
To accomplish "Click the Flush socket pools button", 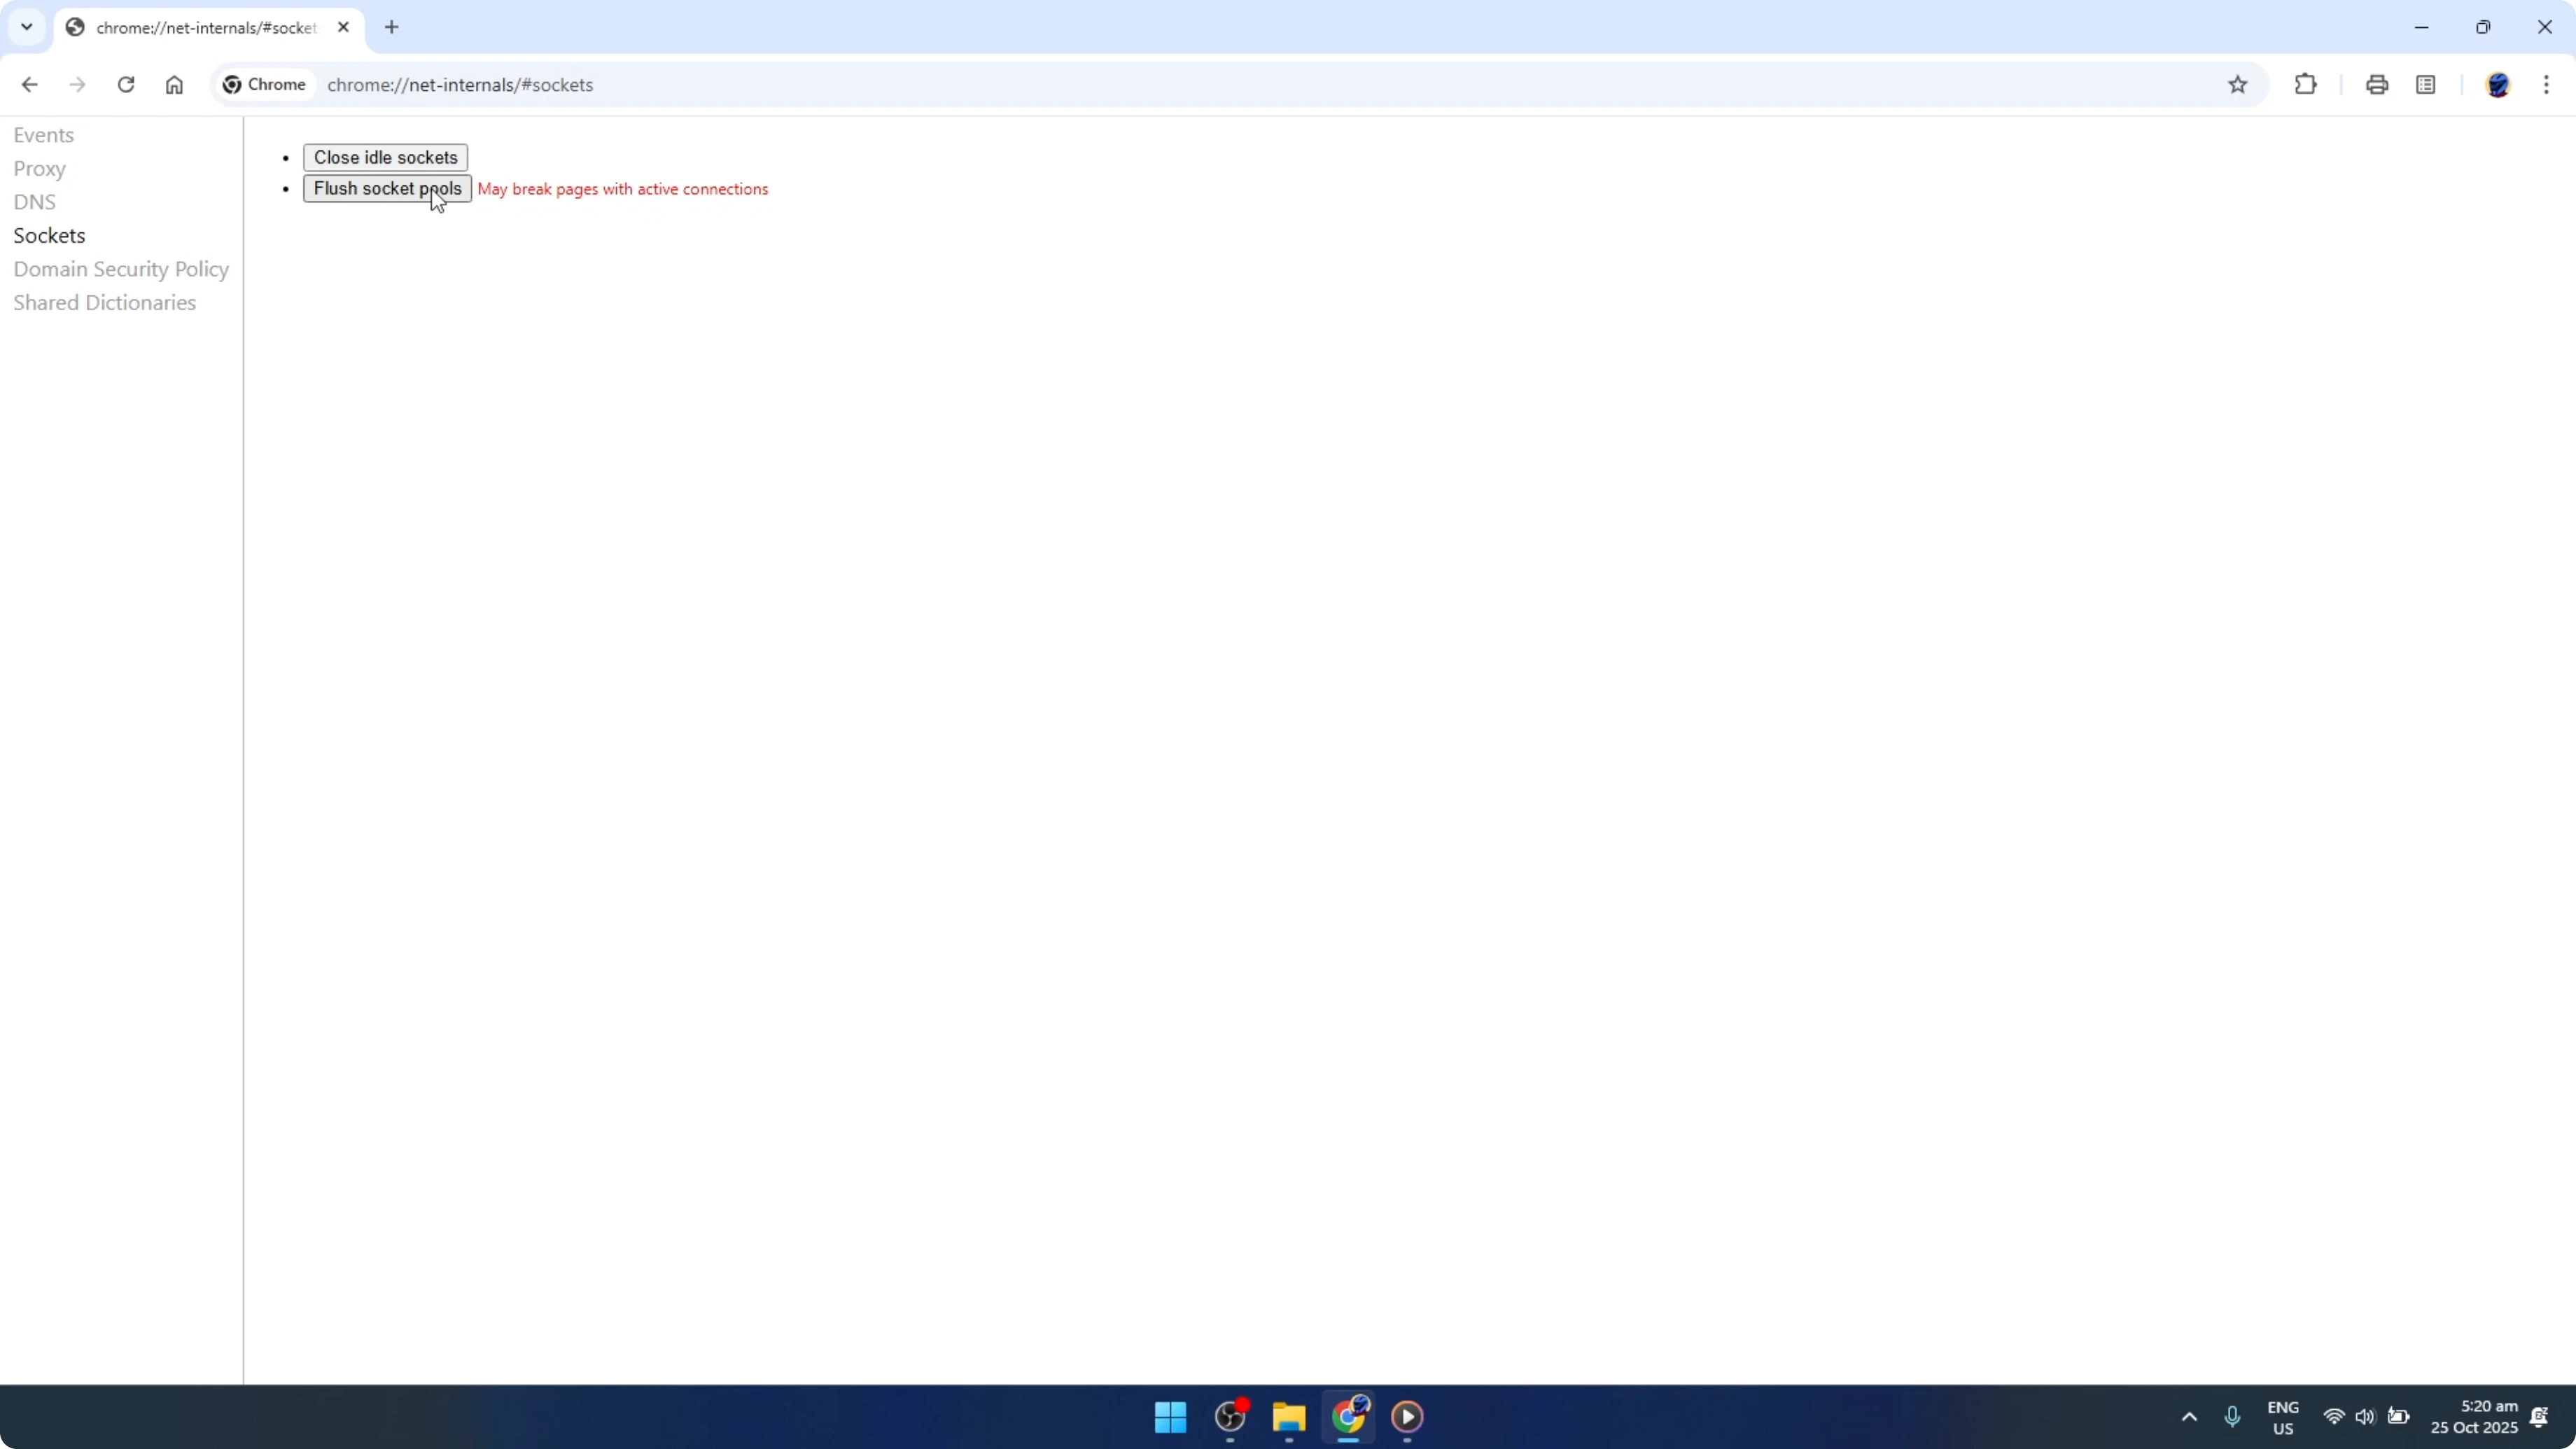I will (387, 188).
